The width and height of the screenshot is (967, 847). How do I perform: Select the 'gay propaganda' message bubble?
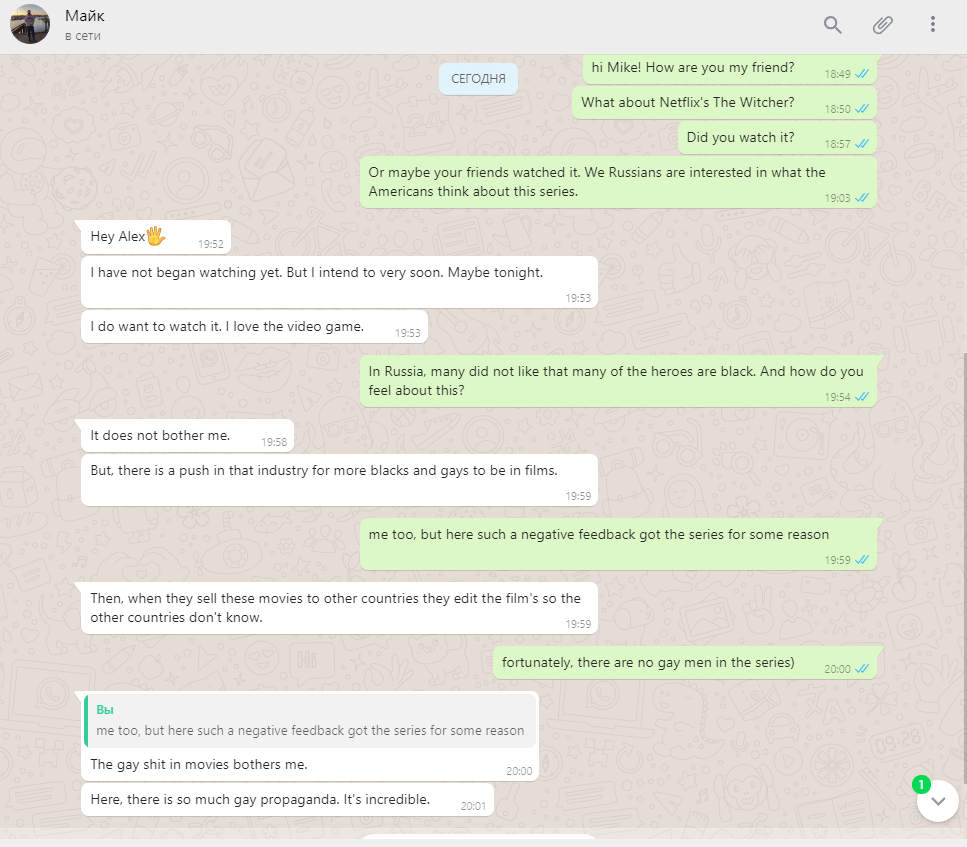coord(287,799)
